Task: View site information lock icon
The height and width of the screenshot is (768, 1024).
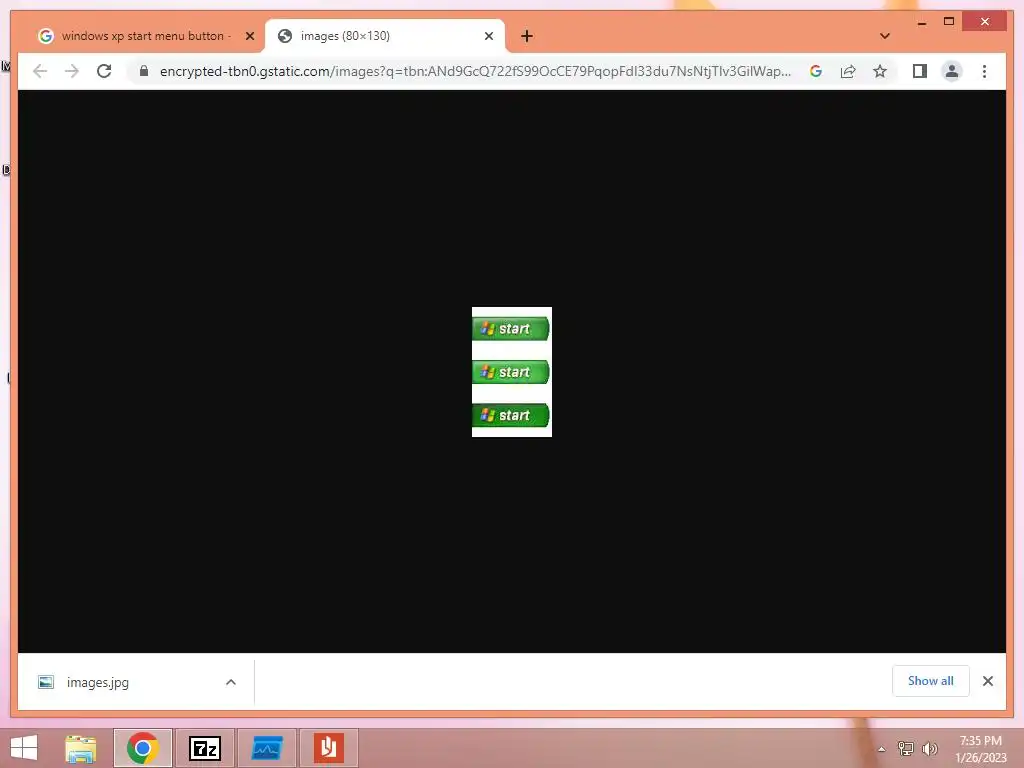Action: (144, 71)
